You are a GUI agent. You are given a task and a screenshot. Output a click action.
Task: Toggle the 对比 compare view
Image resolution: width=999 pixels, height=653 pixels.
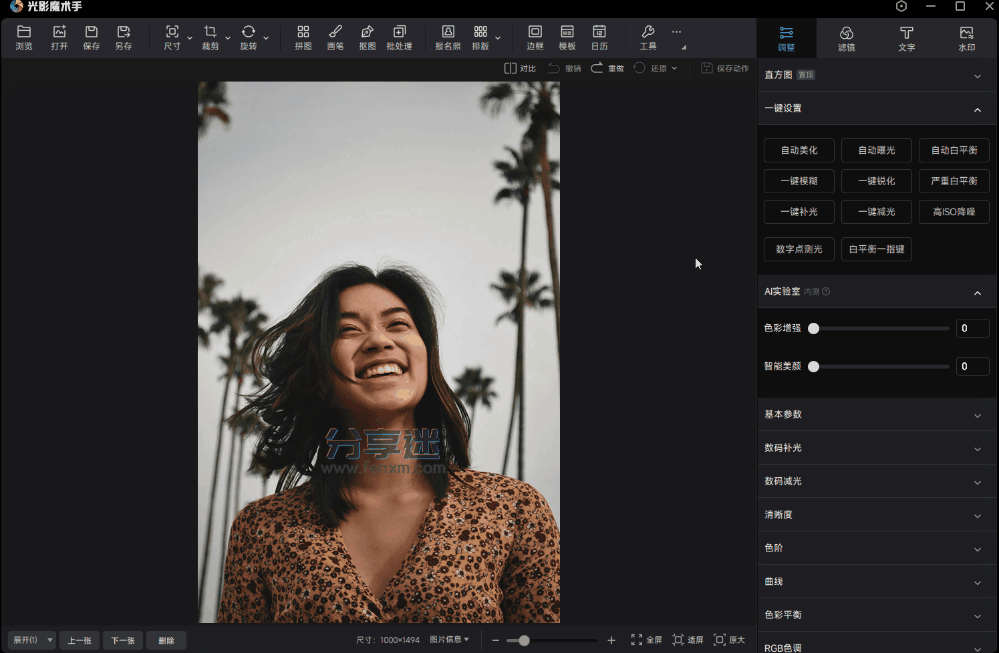click(520, 68)
